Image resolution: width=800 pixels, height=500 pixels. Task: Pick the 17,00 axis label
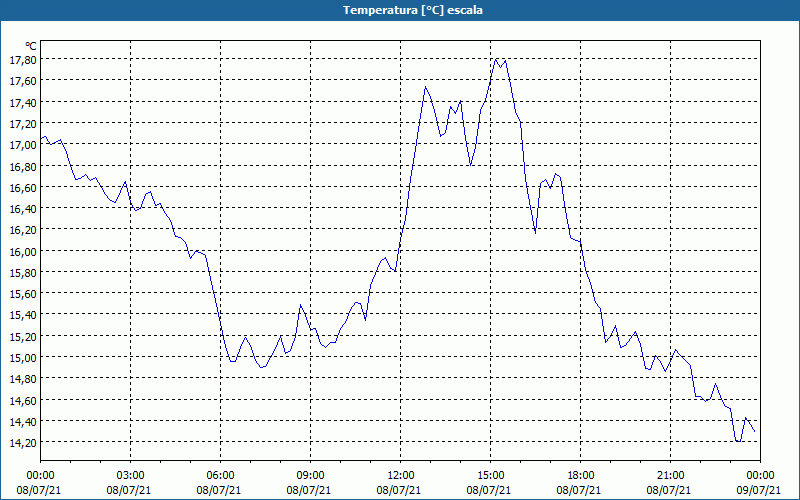point(23,145)
